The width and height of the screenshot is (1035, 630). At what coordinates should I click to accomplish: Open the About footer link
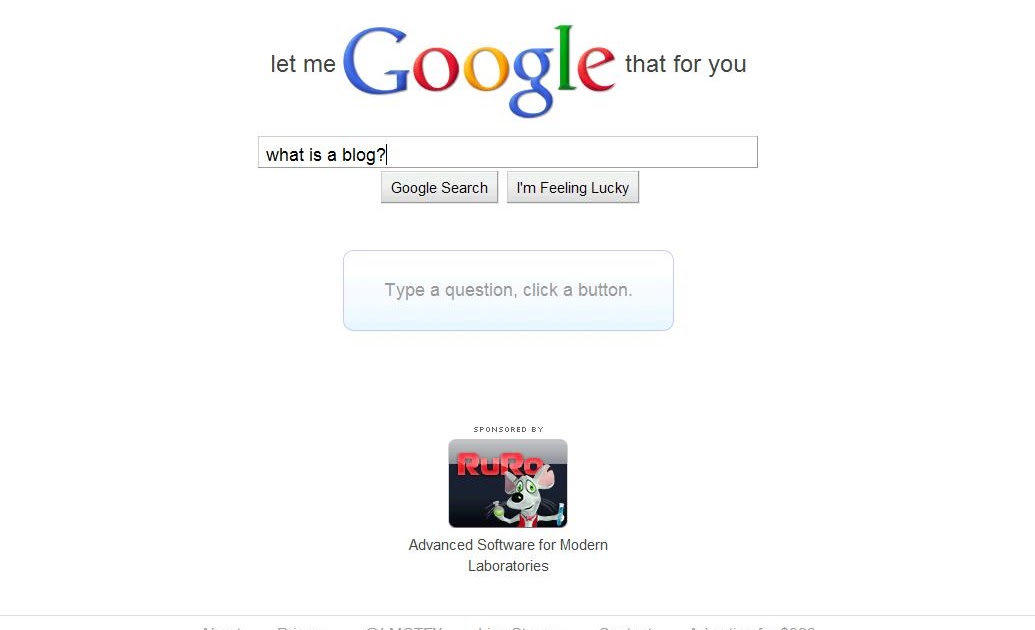click(x=221, y=627)
